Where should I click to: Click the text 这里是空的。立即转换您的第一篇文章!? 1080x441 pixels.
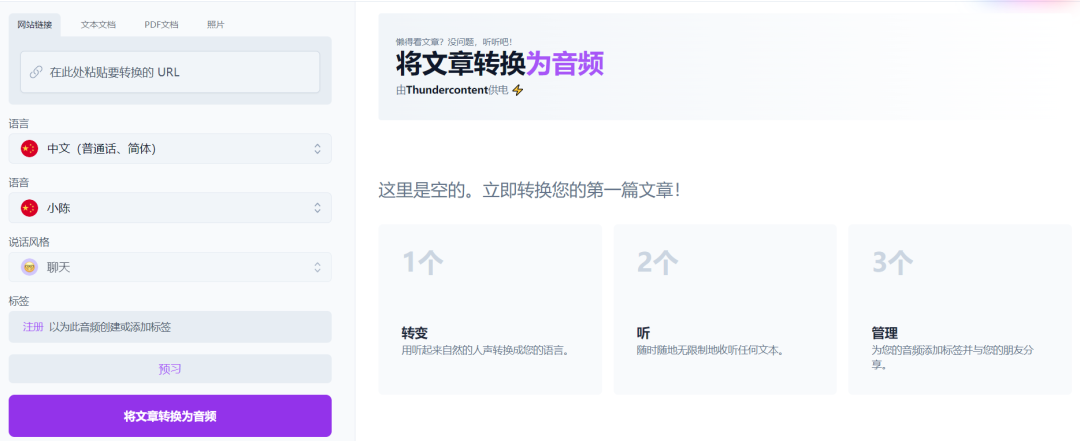530,190
